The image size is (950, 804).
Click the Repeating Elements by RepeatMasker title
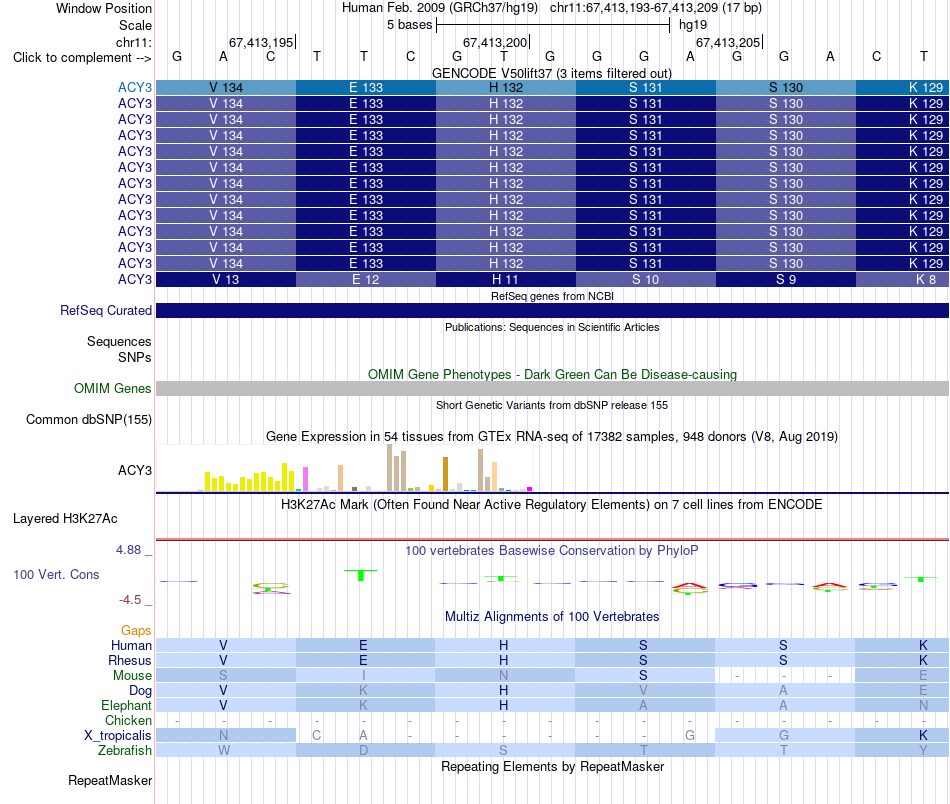(552, 766)
